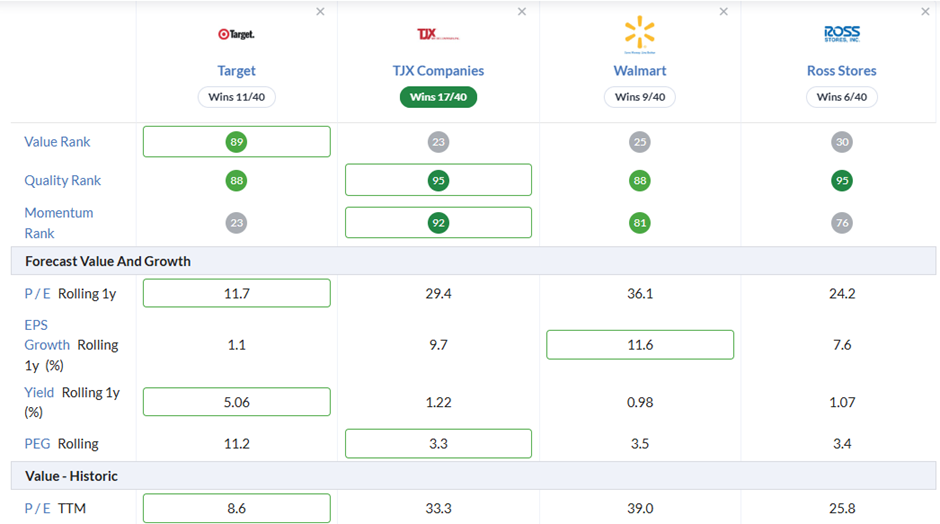This screenshot has height=524, width=940.
Task: Open the TJX Companies link
Action: coord(438,71)
